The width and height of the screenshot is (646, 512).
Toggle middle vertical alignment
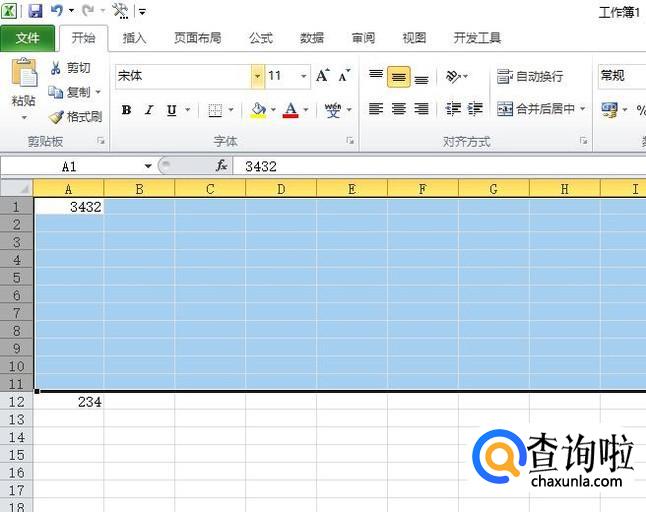click(x=398, y=77)
